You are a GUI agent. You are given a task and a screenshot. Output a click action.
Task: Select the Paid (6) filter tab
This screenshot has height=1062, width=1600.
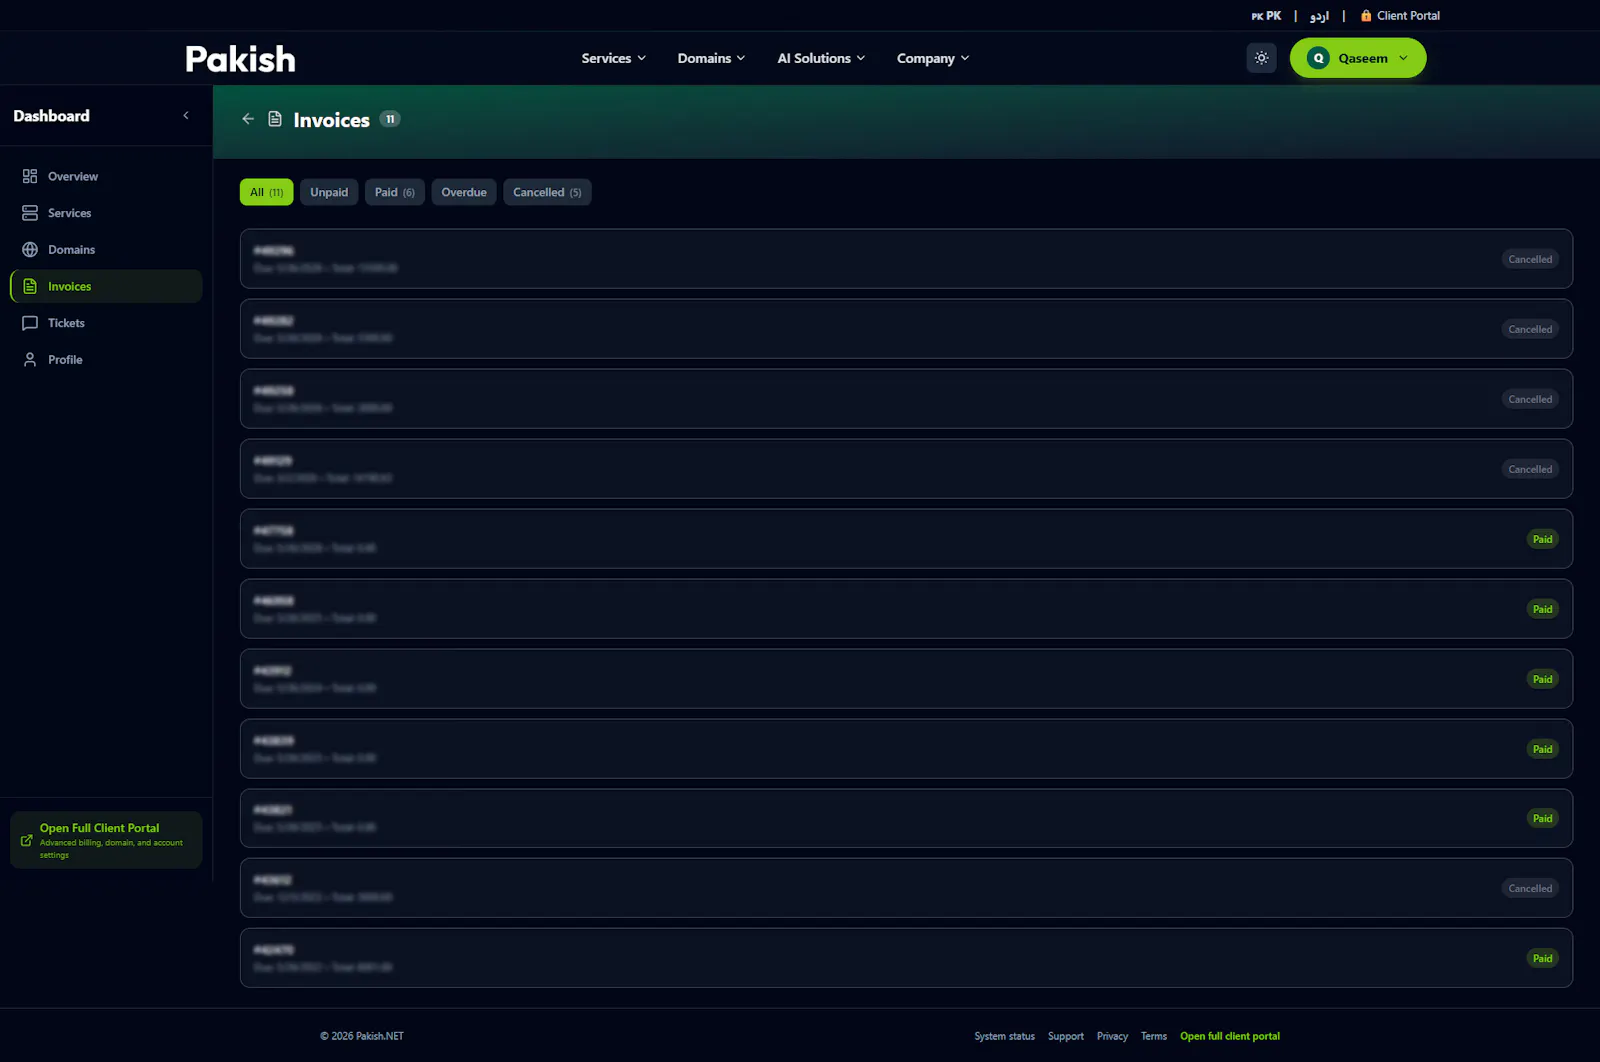pos(395,192)
